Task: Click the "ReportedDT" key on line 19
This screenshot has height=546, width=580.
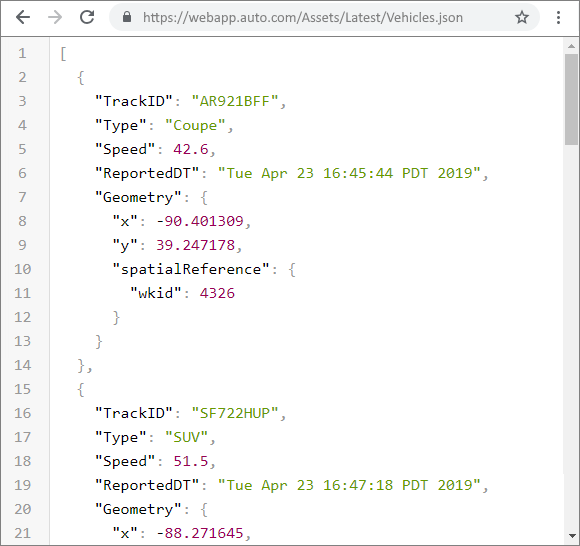Action: pyautogui.click(x=147, y=485)
